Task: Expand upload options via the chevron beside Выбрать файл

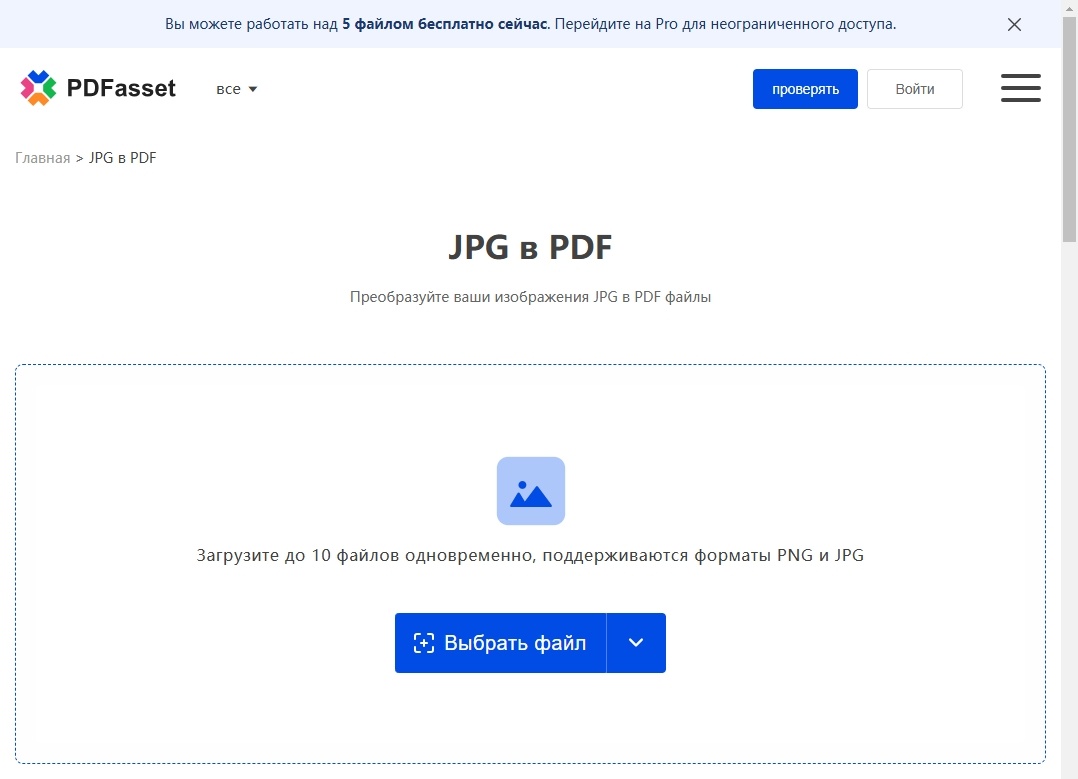Action: coord(636,643)
